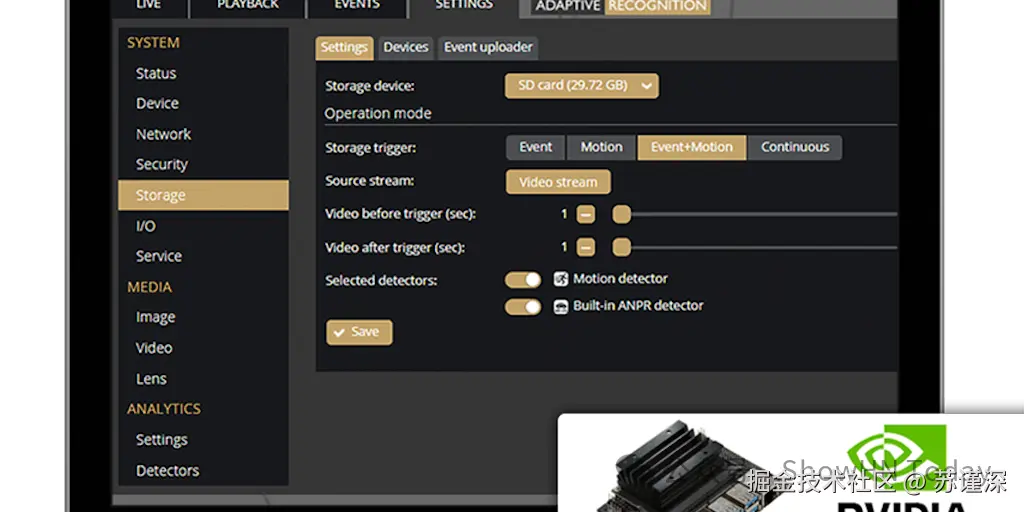
Task: Switch to the Event uploader tab
Action: [488, 48]
